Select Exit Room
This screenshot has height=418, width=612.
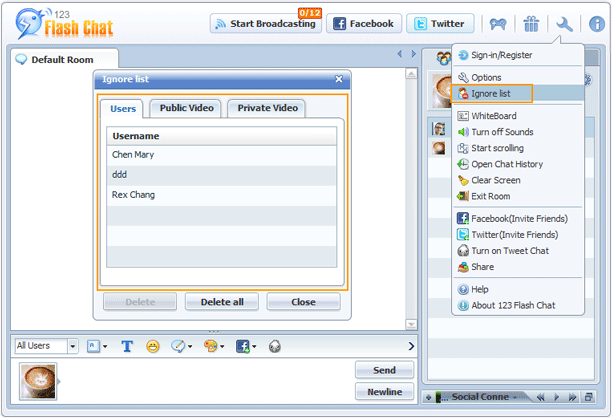pos(518,196)
